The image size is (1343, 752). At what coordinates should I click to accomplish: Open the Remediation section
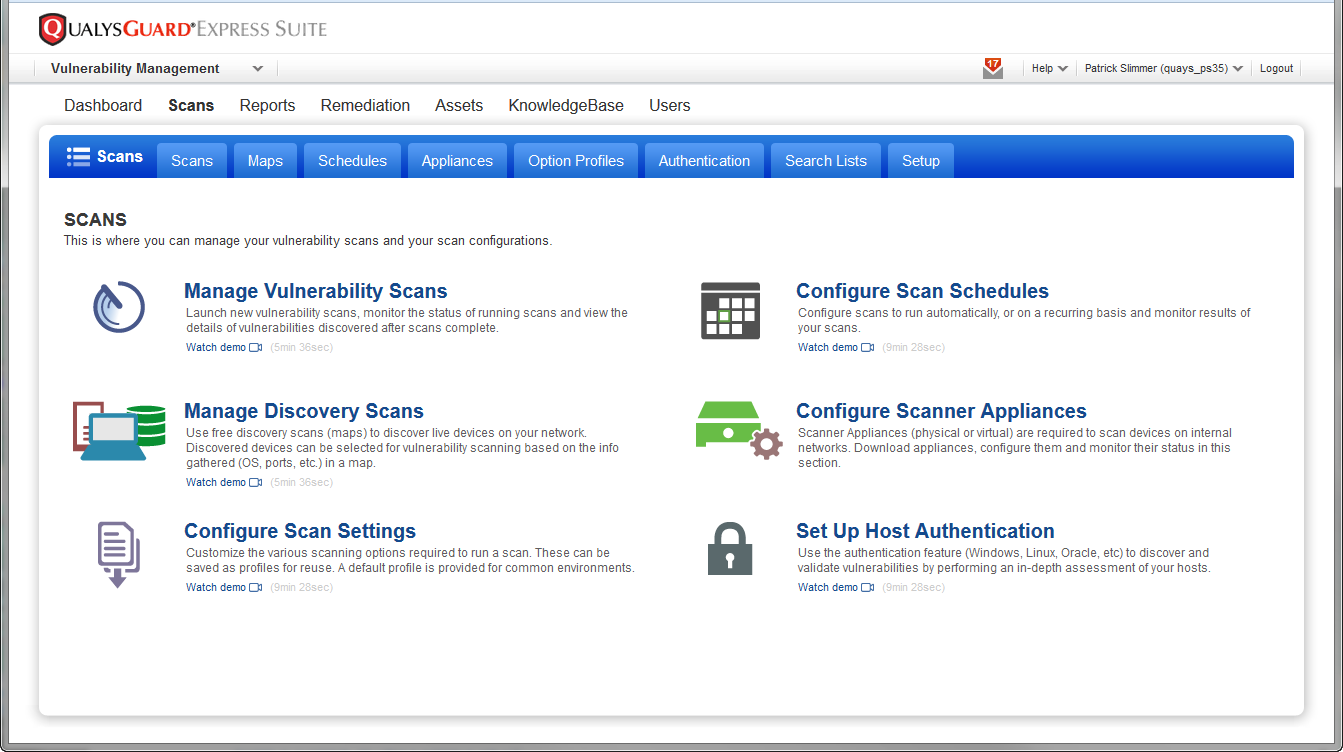coord(365,106)
